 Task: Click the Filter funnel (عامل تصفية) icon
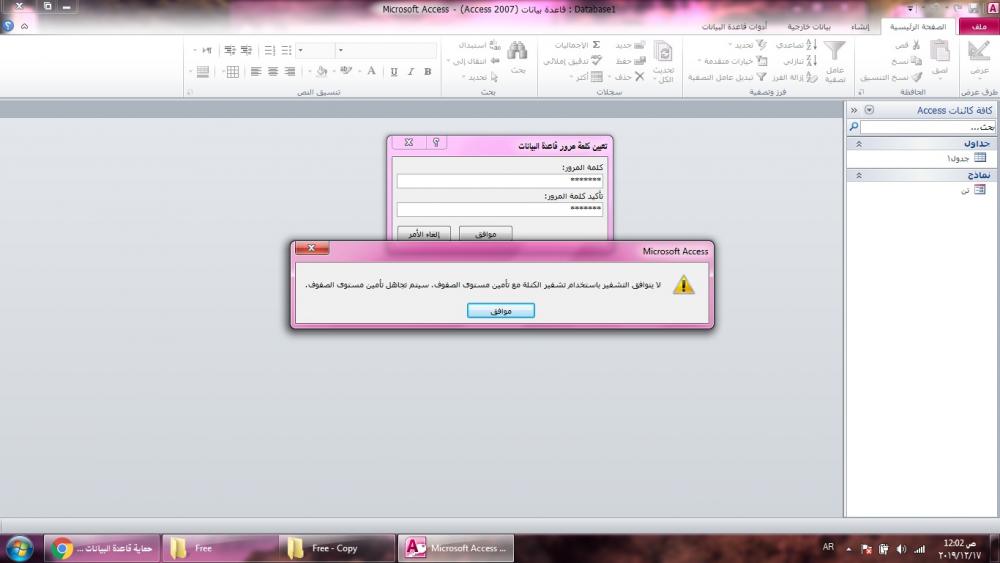pos(834,51)
